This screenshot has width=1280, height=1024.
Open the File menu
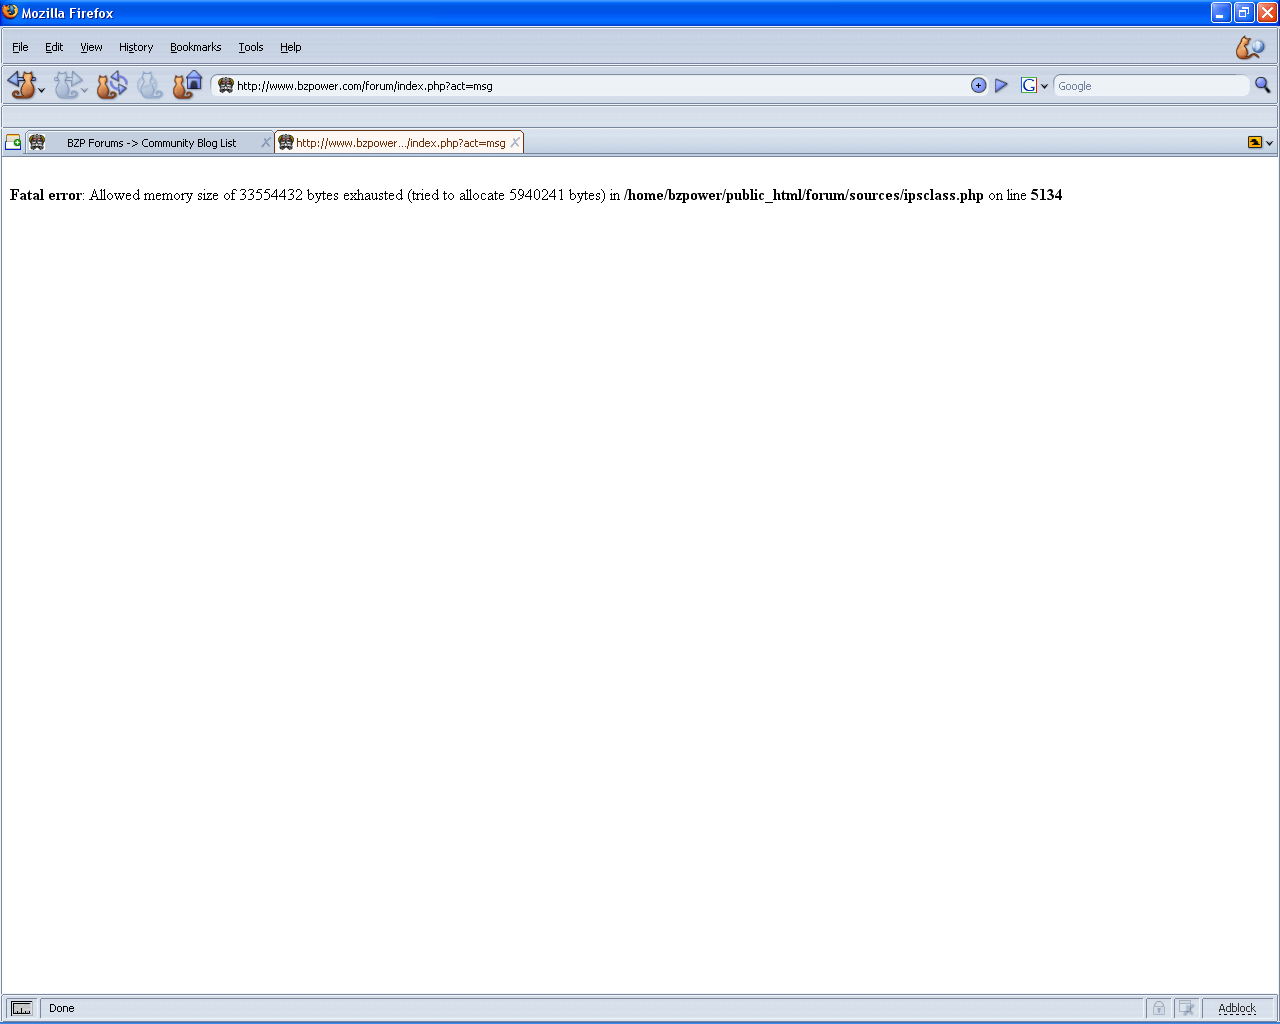(20, 47)
